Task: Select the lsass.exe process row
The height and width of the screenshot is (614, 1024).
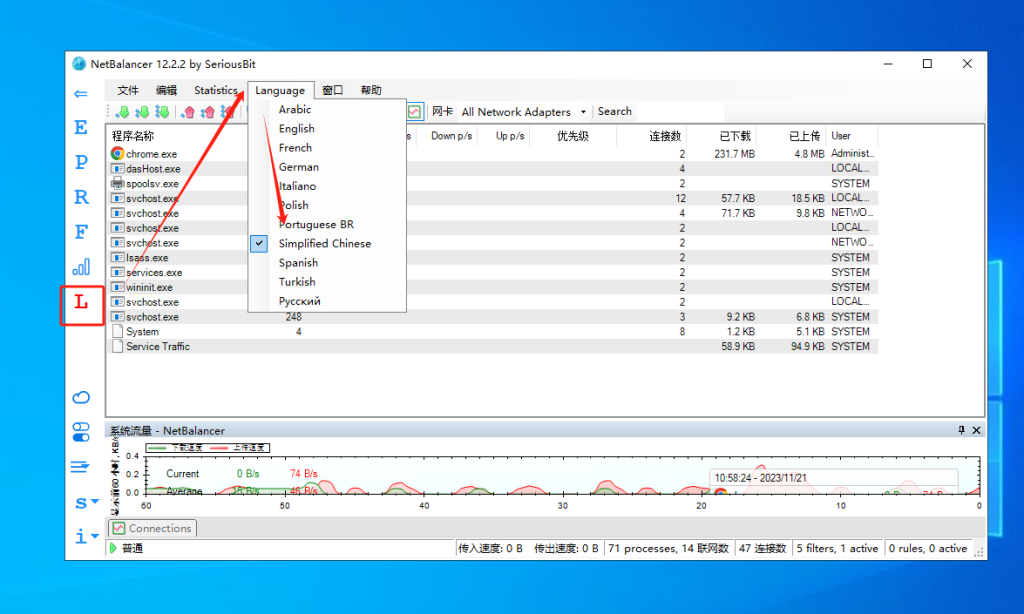Action: 493,257
